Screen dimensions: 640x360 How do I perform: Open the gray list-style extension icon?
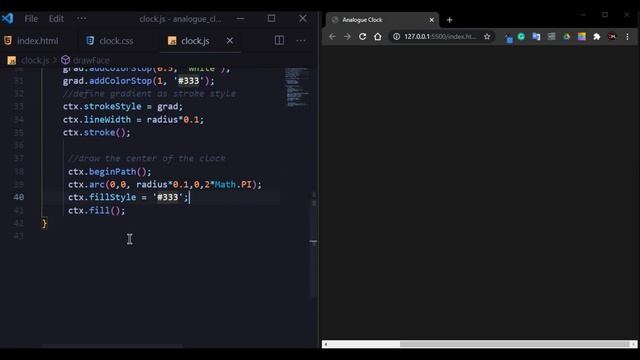tap(551, 37)
